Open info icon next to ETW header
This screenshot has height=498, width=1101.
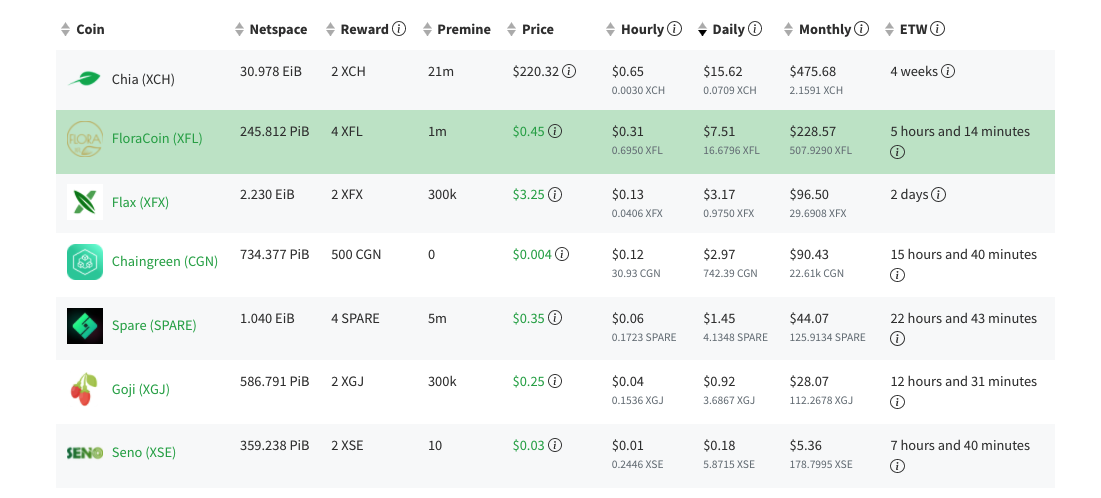pyautogui.click(x=937, y=29)
